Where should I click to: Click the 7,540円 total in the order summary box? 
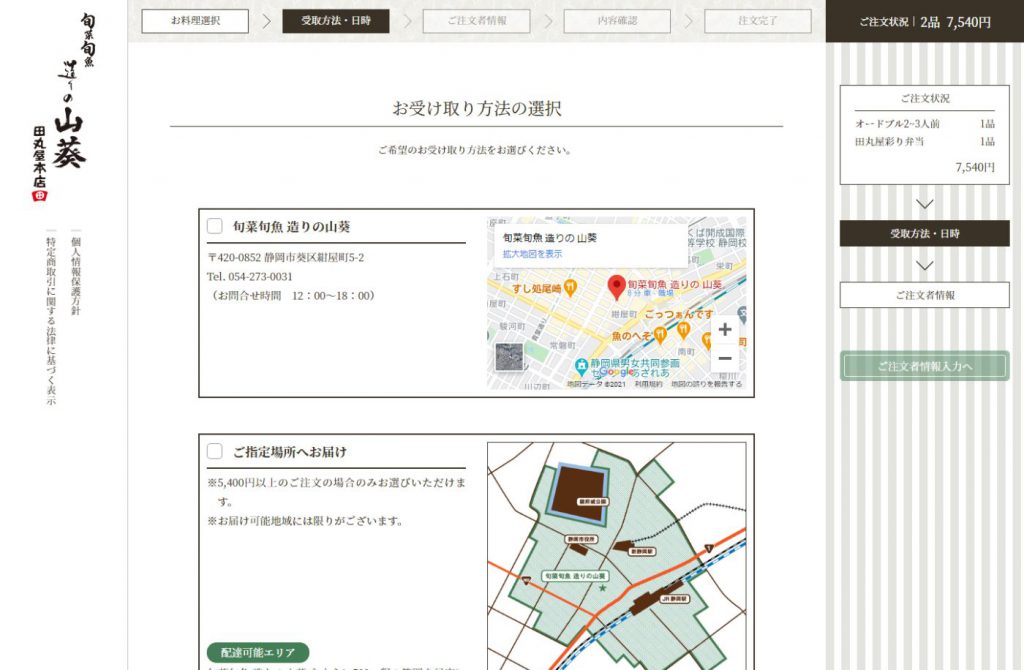pyautogui.click(x=975, y=167)
